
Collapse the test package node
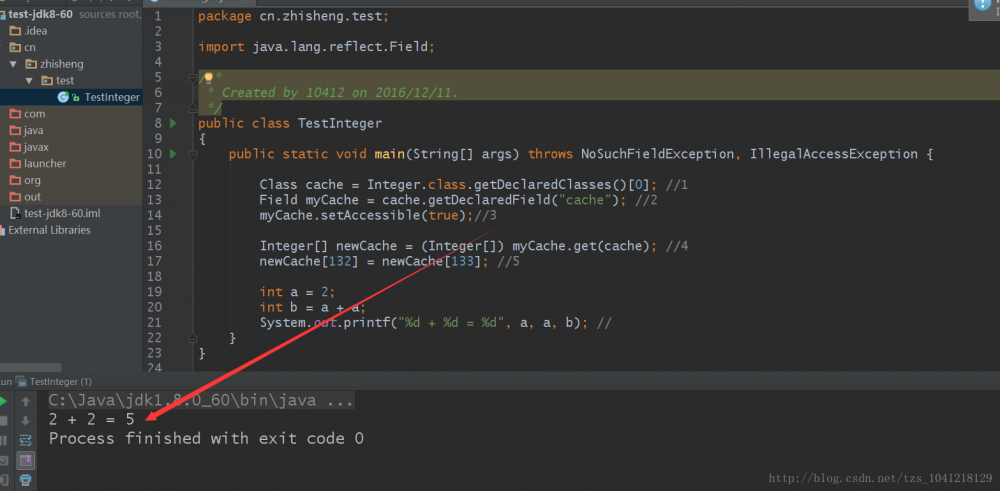tap(29, 80)
